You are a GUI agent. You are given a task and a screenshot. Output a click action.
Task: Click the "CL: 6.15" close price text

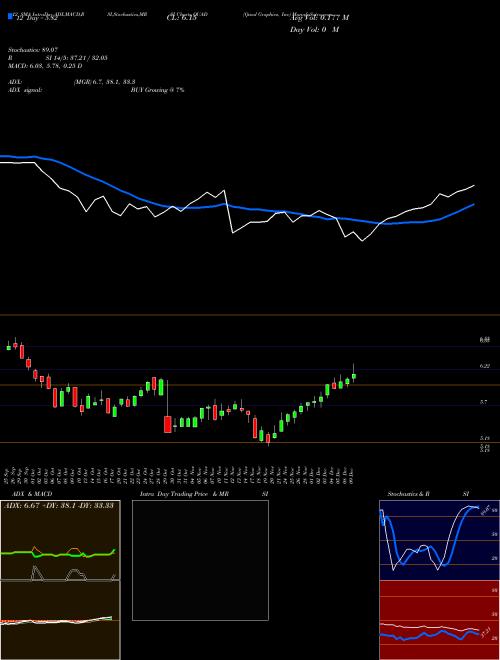(181, 18)
